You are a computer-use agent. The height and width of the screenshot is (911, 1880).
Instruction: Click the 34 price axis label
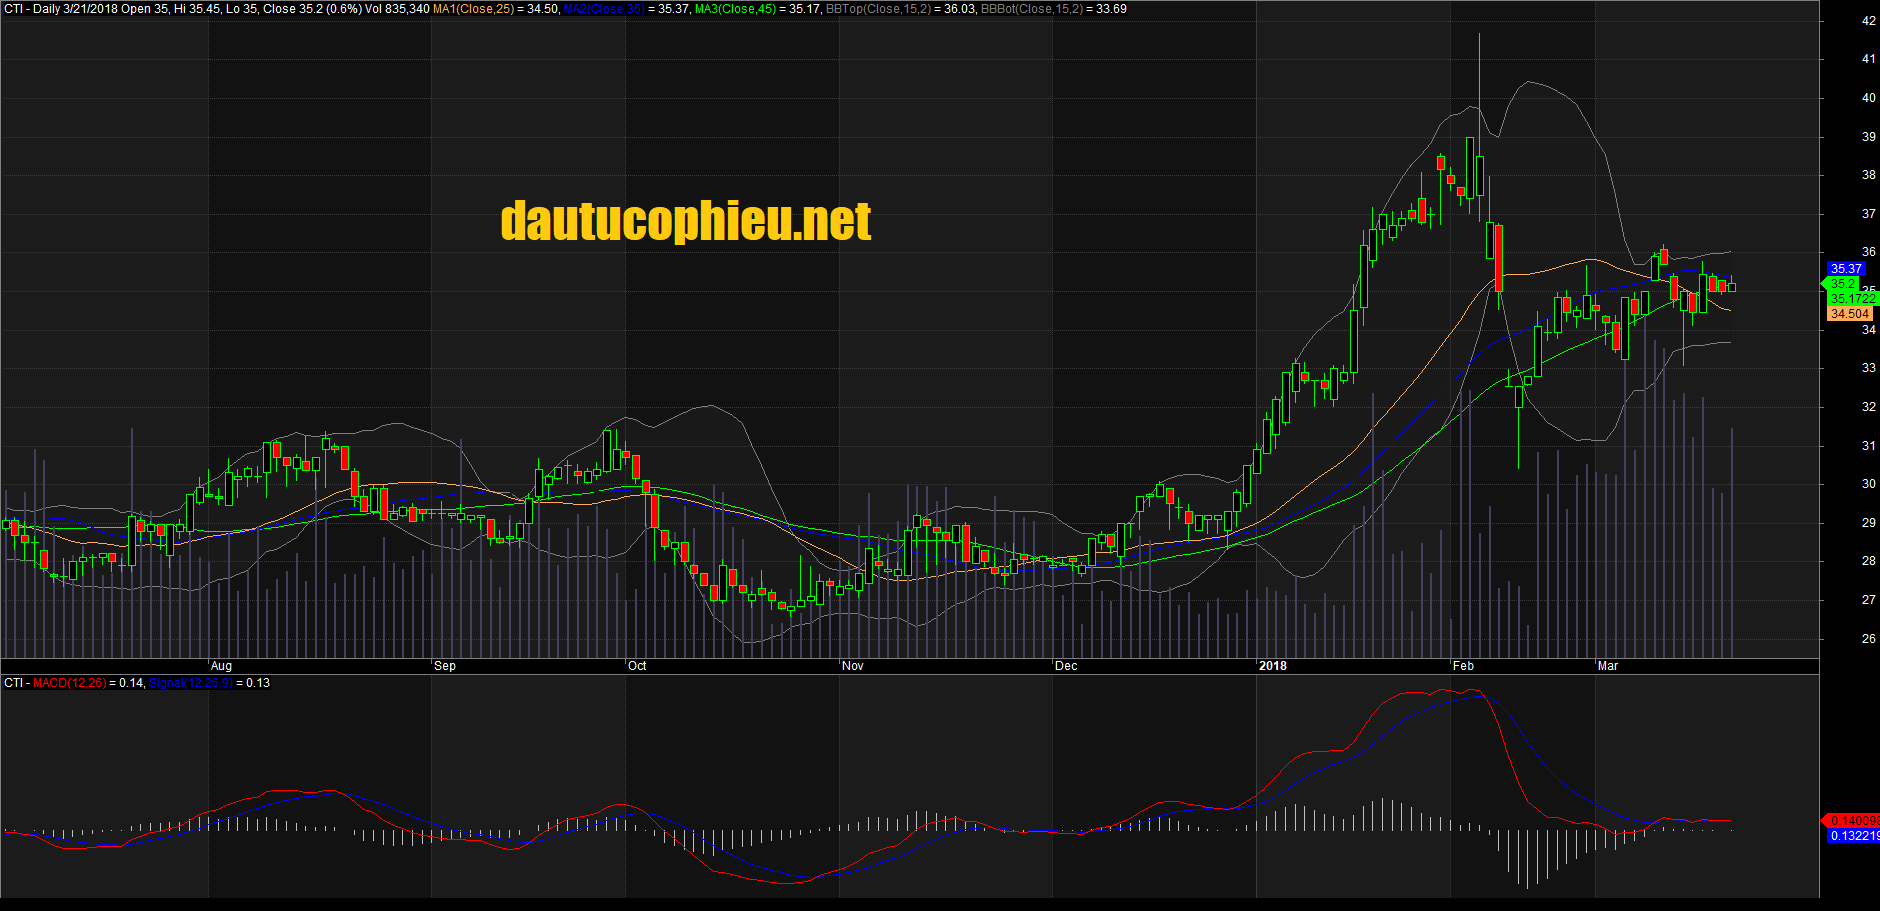pyautogui.click(x=1868, y=330)
